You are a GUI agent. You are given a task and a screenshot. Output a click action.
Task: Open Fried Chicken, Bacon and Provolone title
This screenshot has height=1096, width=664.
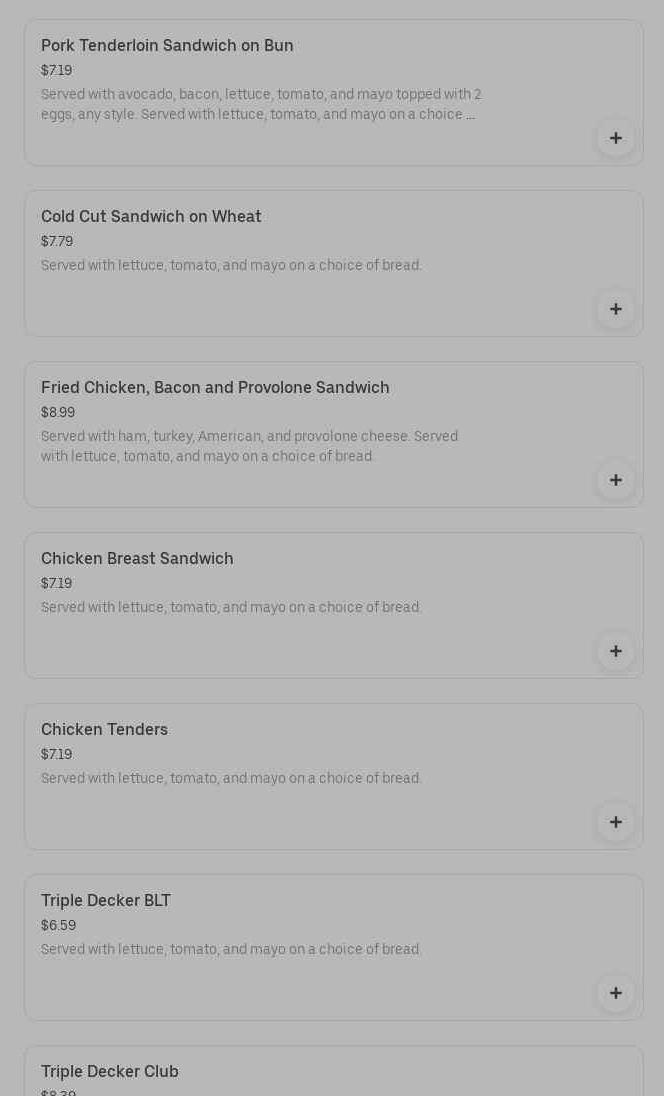click(x=215, y=388)
